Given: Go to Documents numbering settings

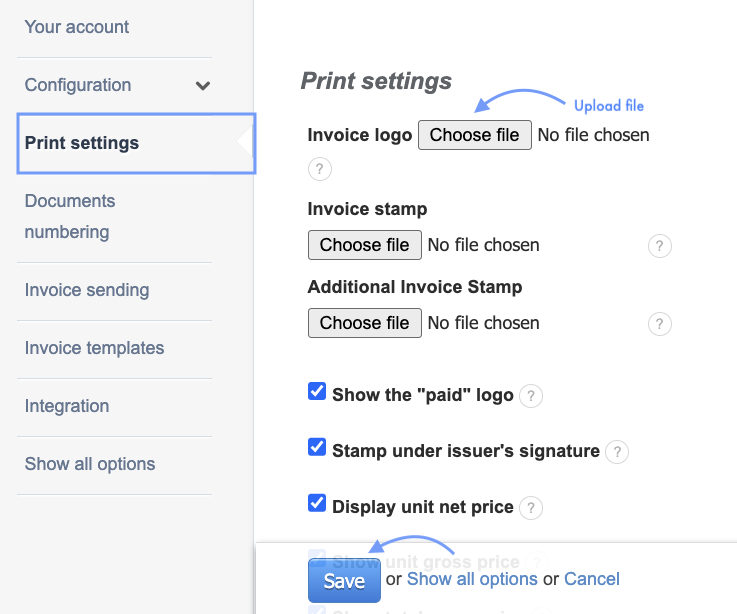Looking at the screenshot, I should (70, 216).
